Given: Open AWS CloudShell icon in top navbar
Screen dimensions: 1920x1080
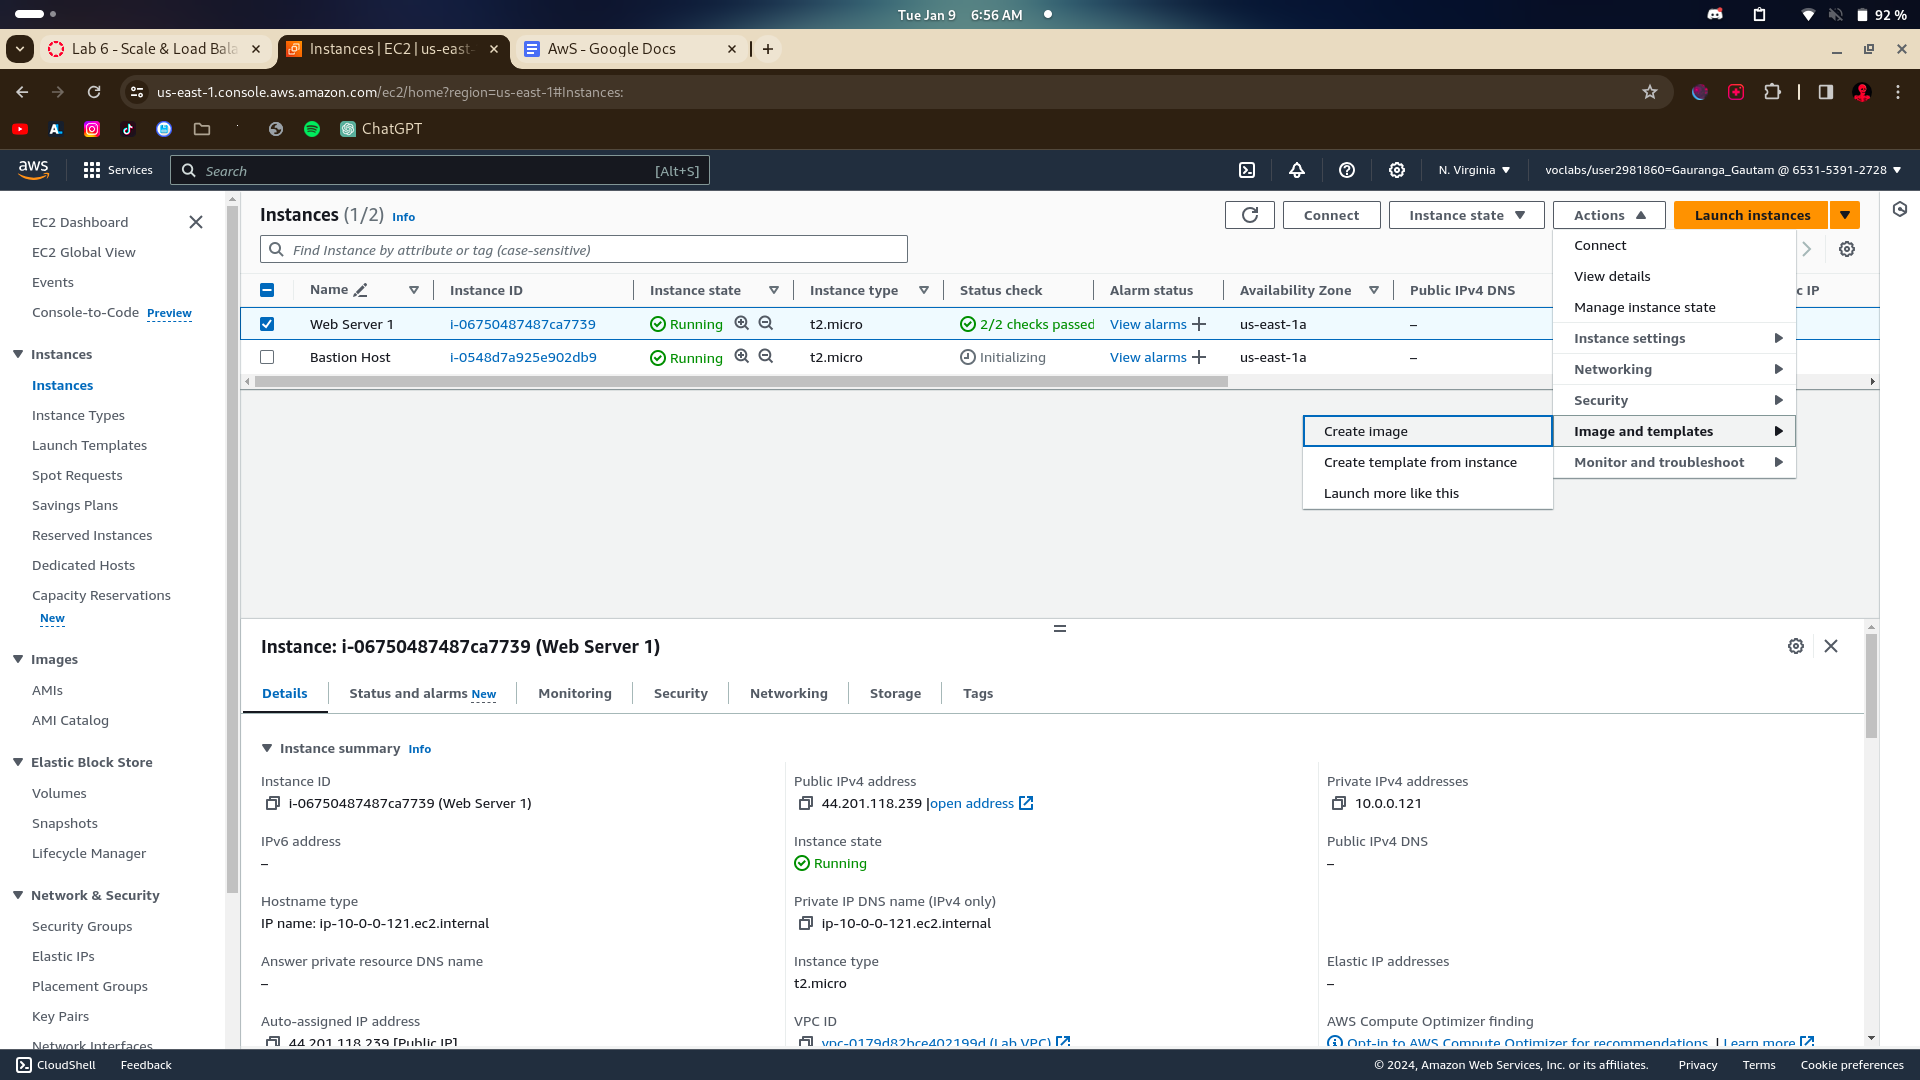Looking at the screenshot, I should (1247, 170).
